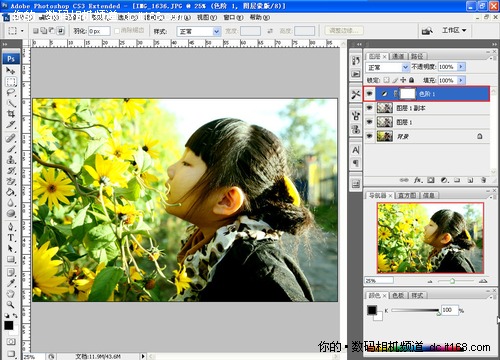500x360 pixels.
Task: Expand the opacity slider arrow
Action: tap(461, 67)
